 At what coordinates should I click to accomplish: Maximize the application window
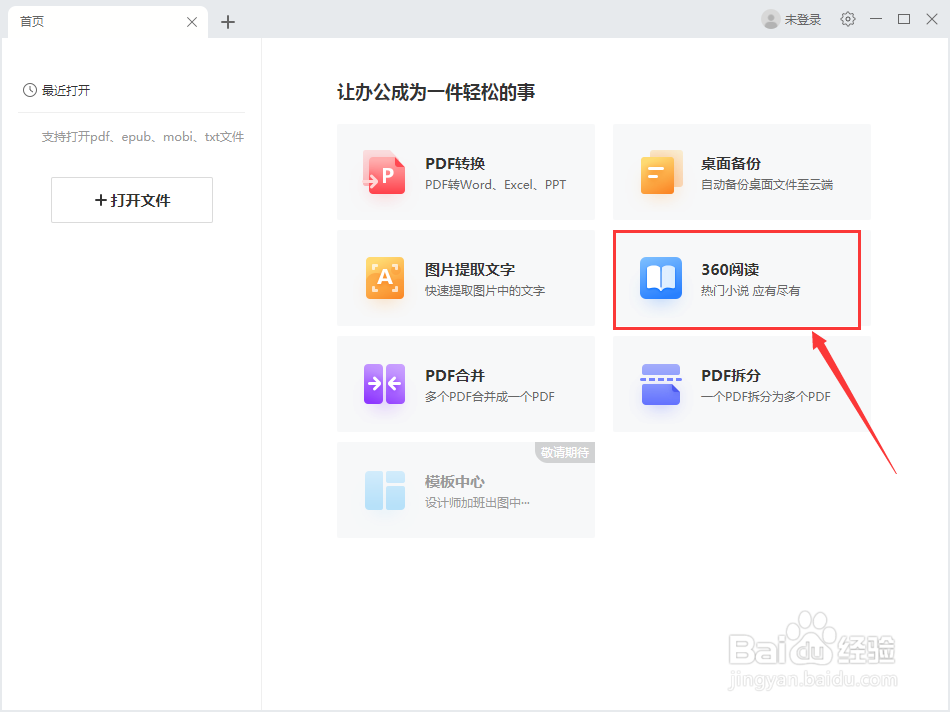click(x=904, y=19)
